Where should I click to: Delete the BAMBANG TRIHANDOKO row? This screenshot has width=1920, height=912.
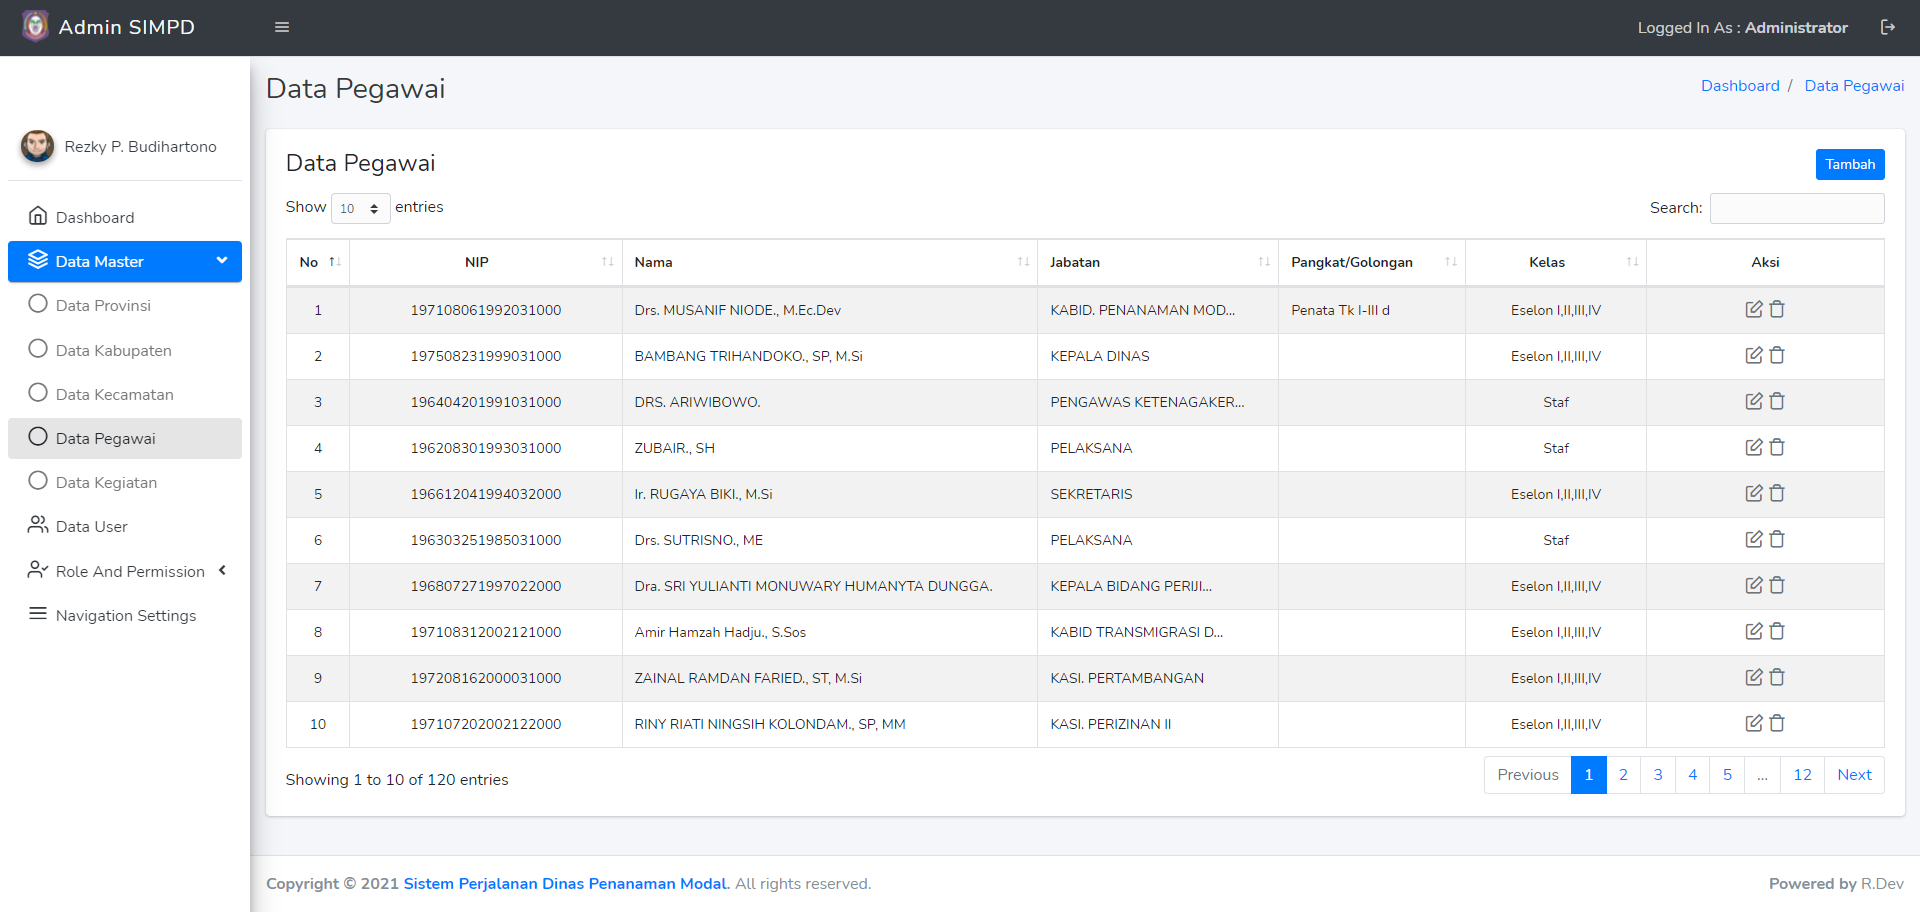coord(1777,356)
